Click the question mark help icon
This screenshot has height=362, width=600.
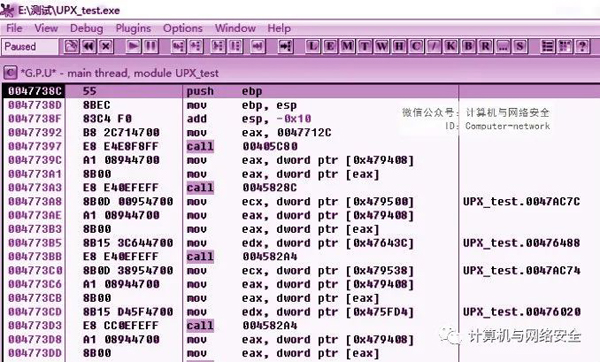pos(582,47)
